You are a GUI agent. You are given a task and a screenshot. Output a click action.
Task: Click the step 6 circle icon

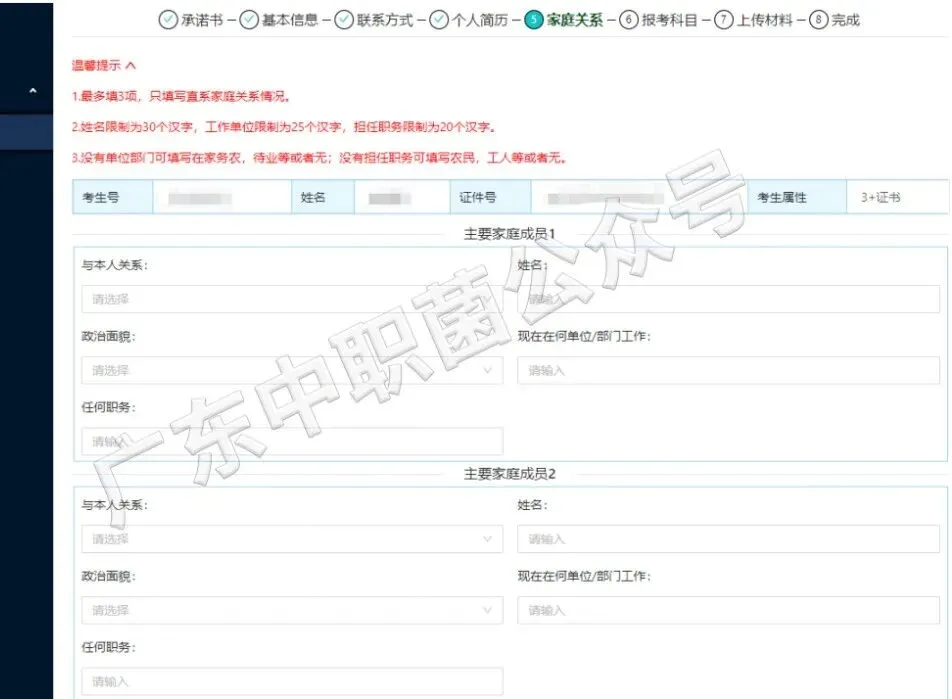[628, 20]
